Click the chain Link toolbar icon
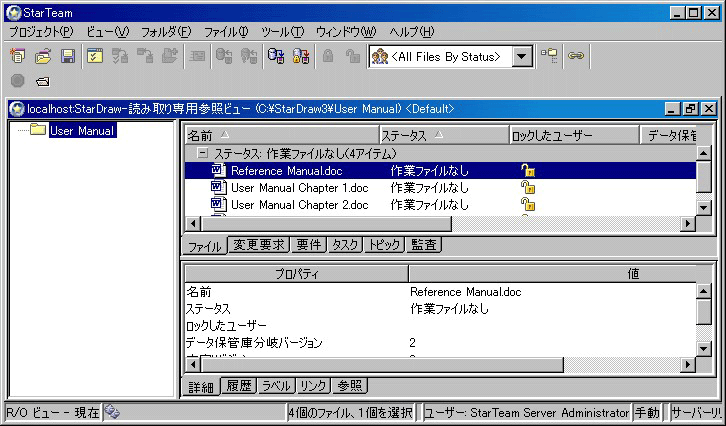Image resolution: width=726 pixels, height=426 pixels. pos(576,56)
